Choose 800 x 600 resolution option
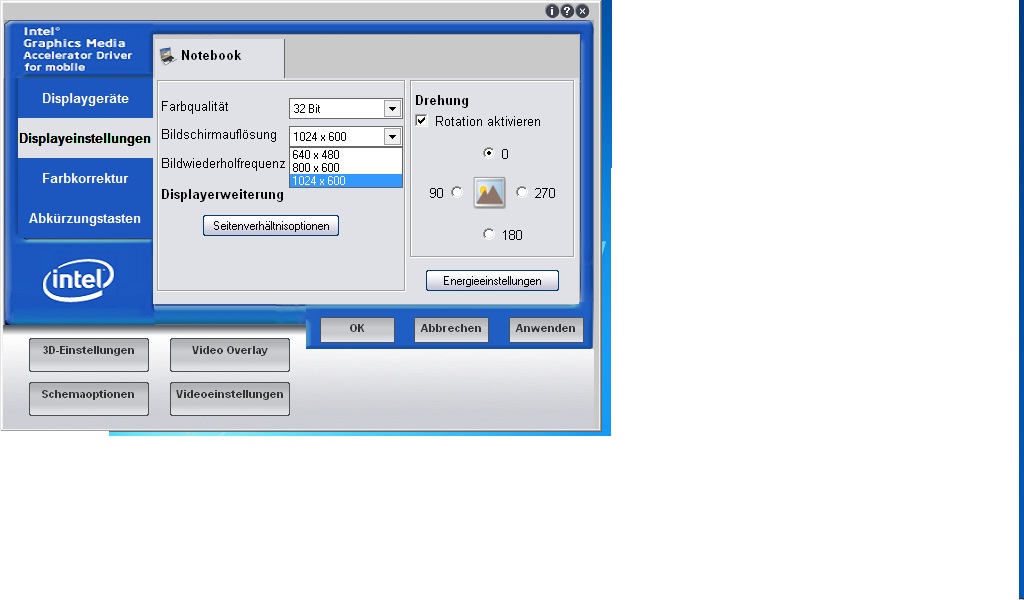The image size is (1024, 600). pyautogui.click(x=345, y=168)
